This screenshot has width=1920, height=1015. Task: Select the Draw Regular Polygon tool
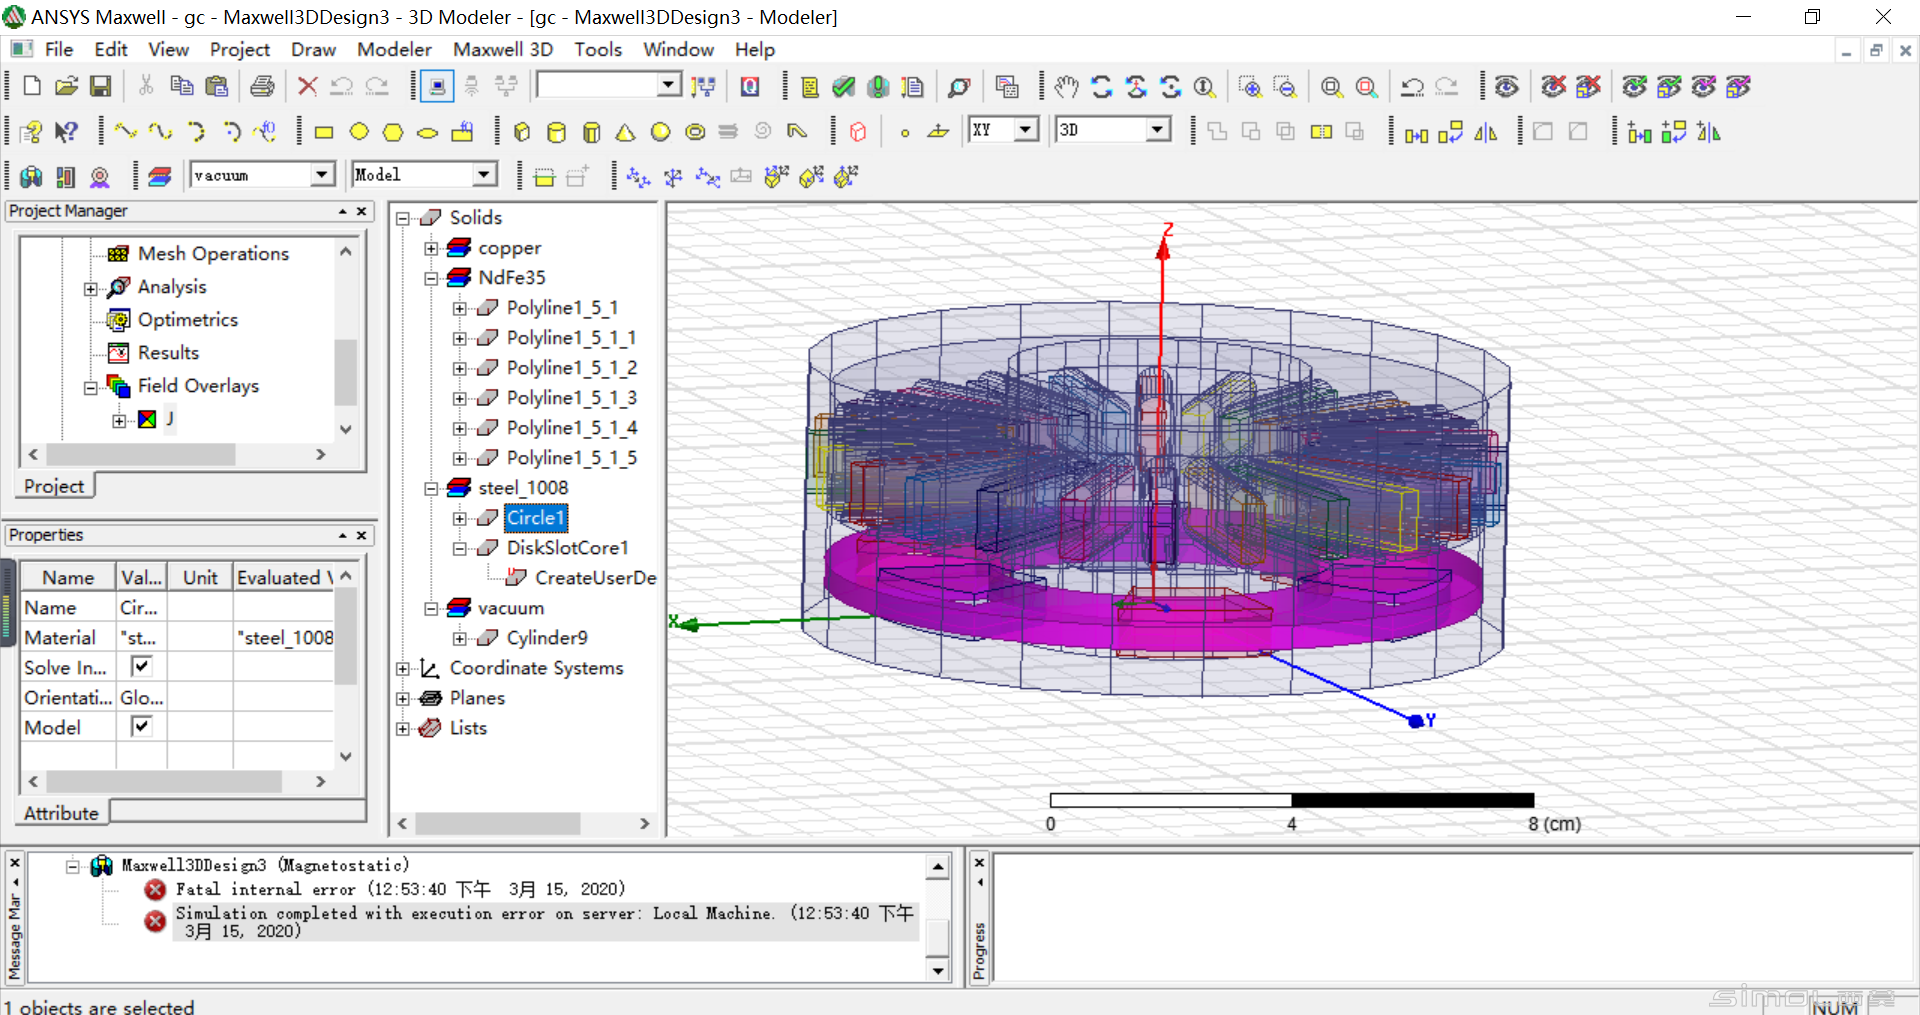(393, 132)
